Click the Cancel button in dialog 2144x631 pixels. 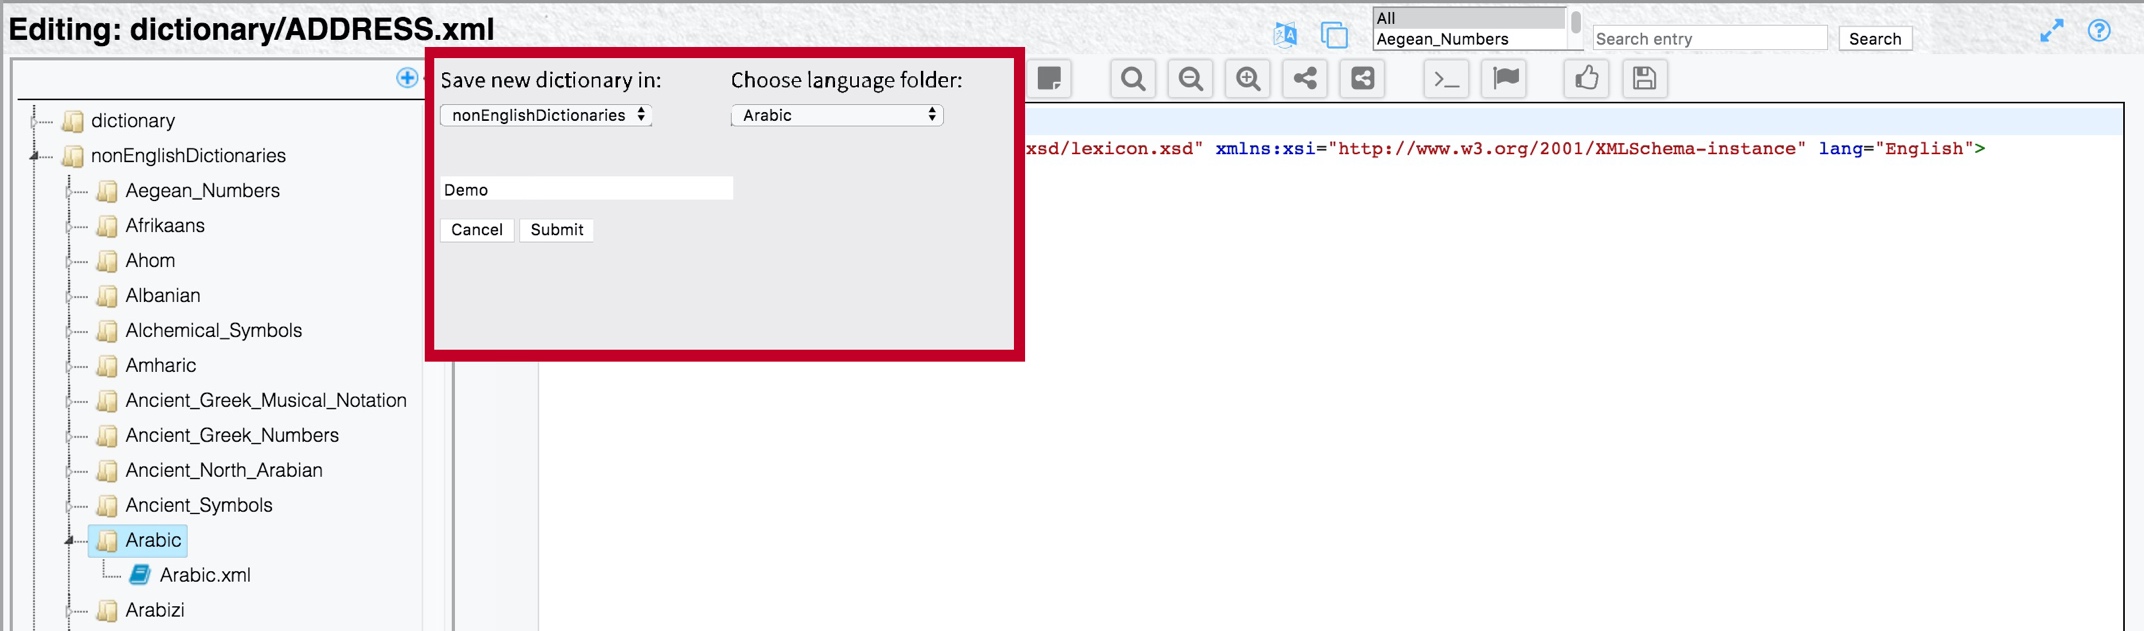pos(477,230)
